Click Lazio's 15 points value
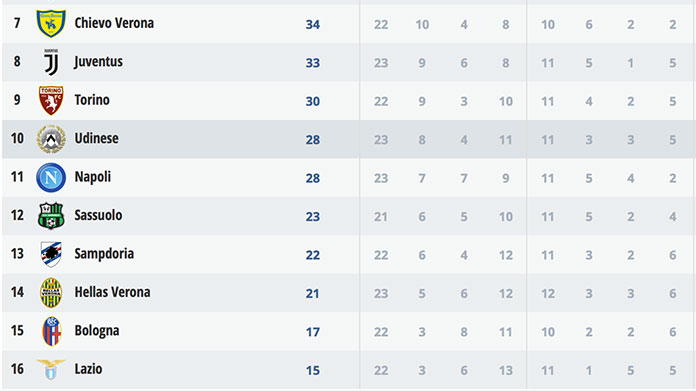 coord(312,370)
